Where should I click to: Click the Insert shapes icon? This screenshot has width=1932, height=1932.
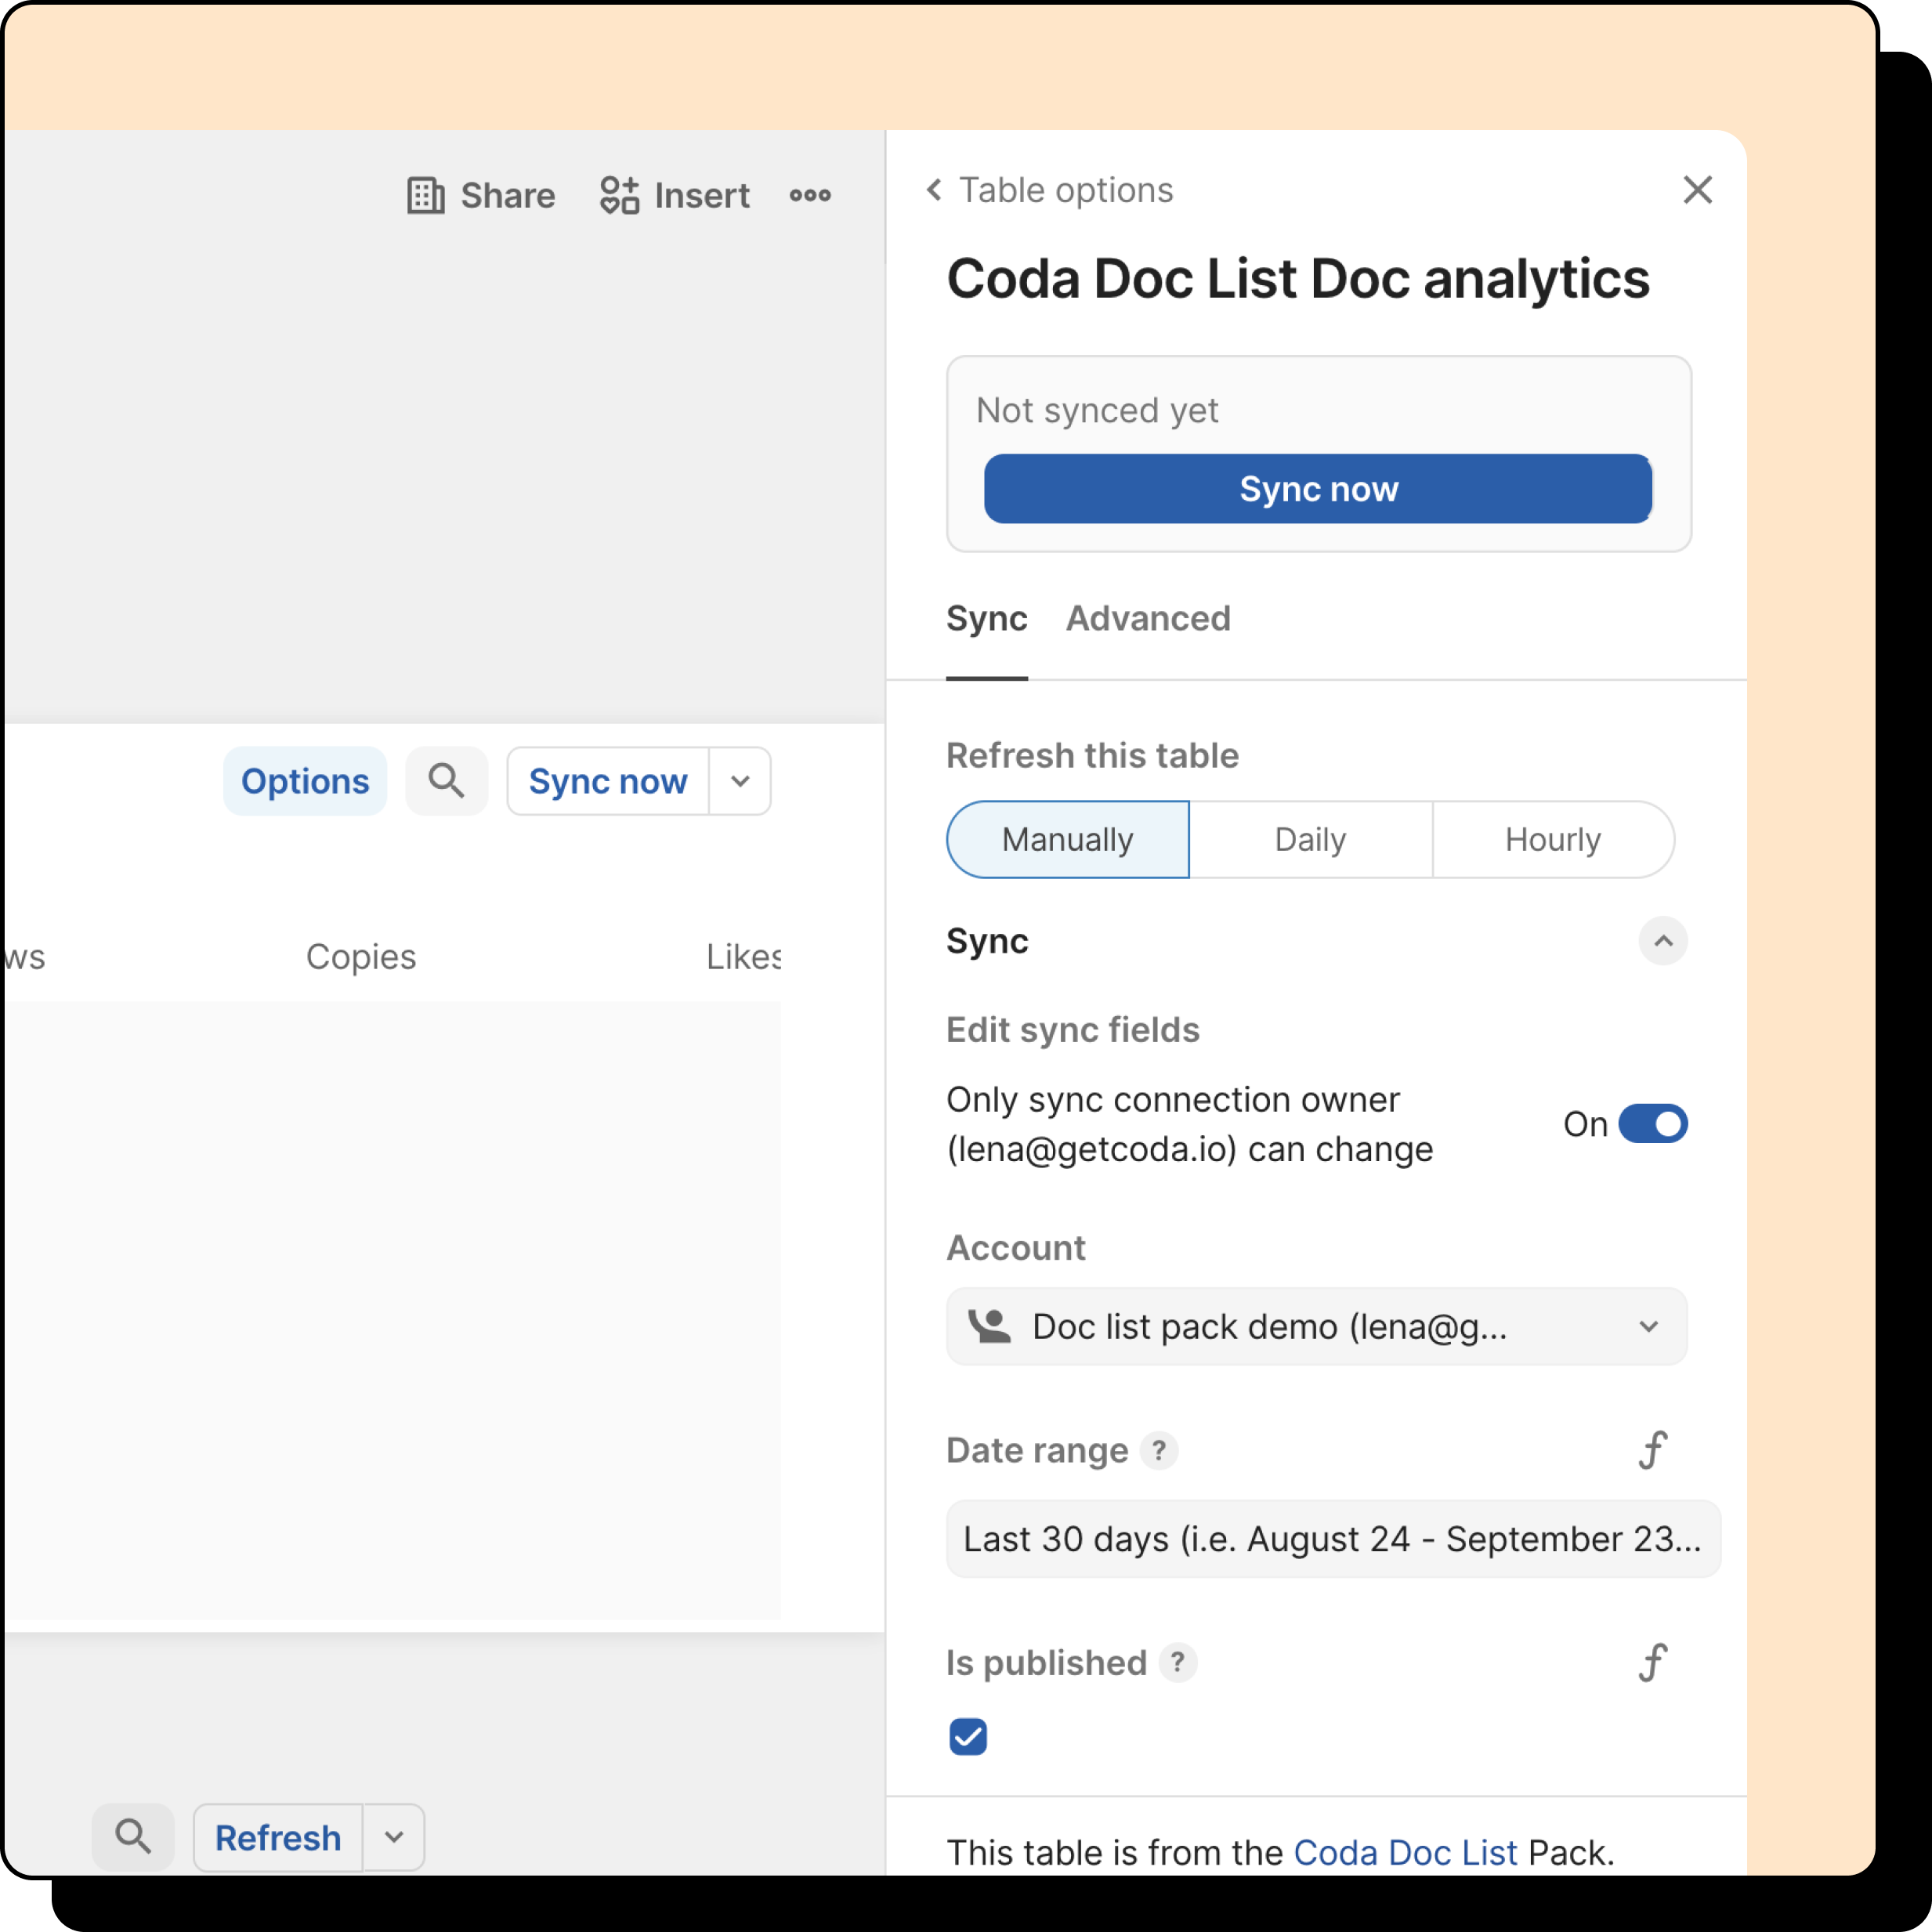(619, 195)
